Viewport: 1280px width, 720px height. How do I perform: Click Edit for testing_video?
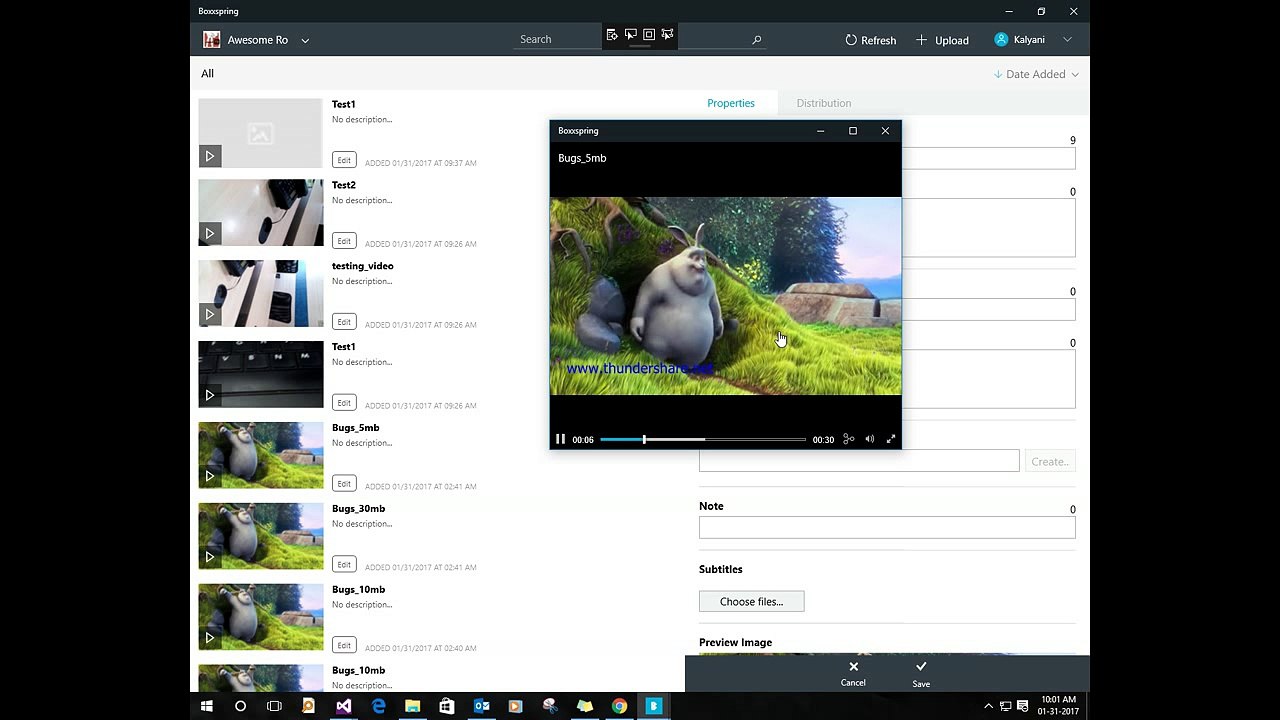click(x=344, y=322)
